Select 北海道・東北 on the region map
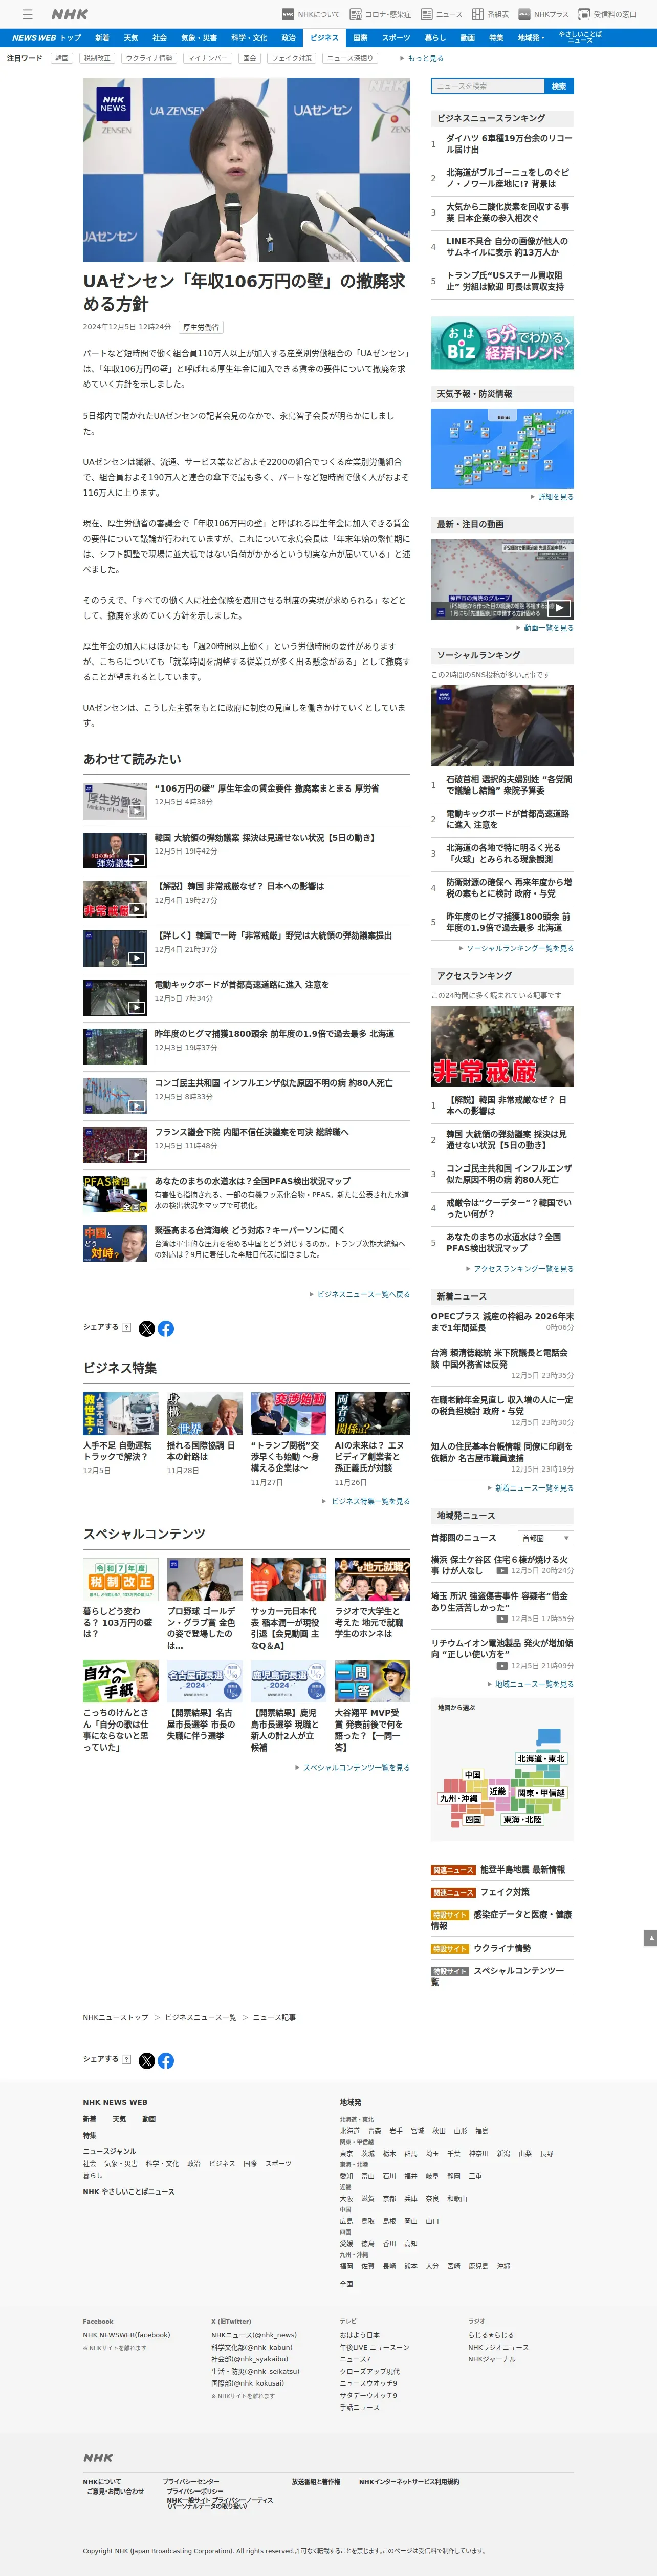The width and height of the screenshot is (657, 2576). pyautogui.click(x=541, y=1758)
